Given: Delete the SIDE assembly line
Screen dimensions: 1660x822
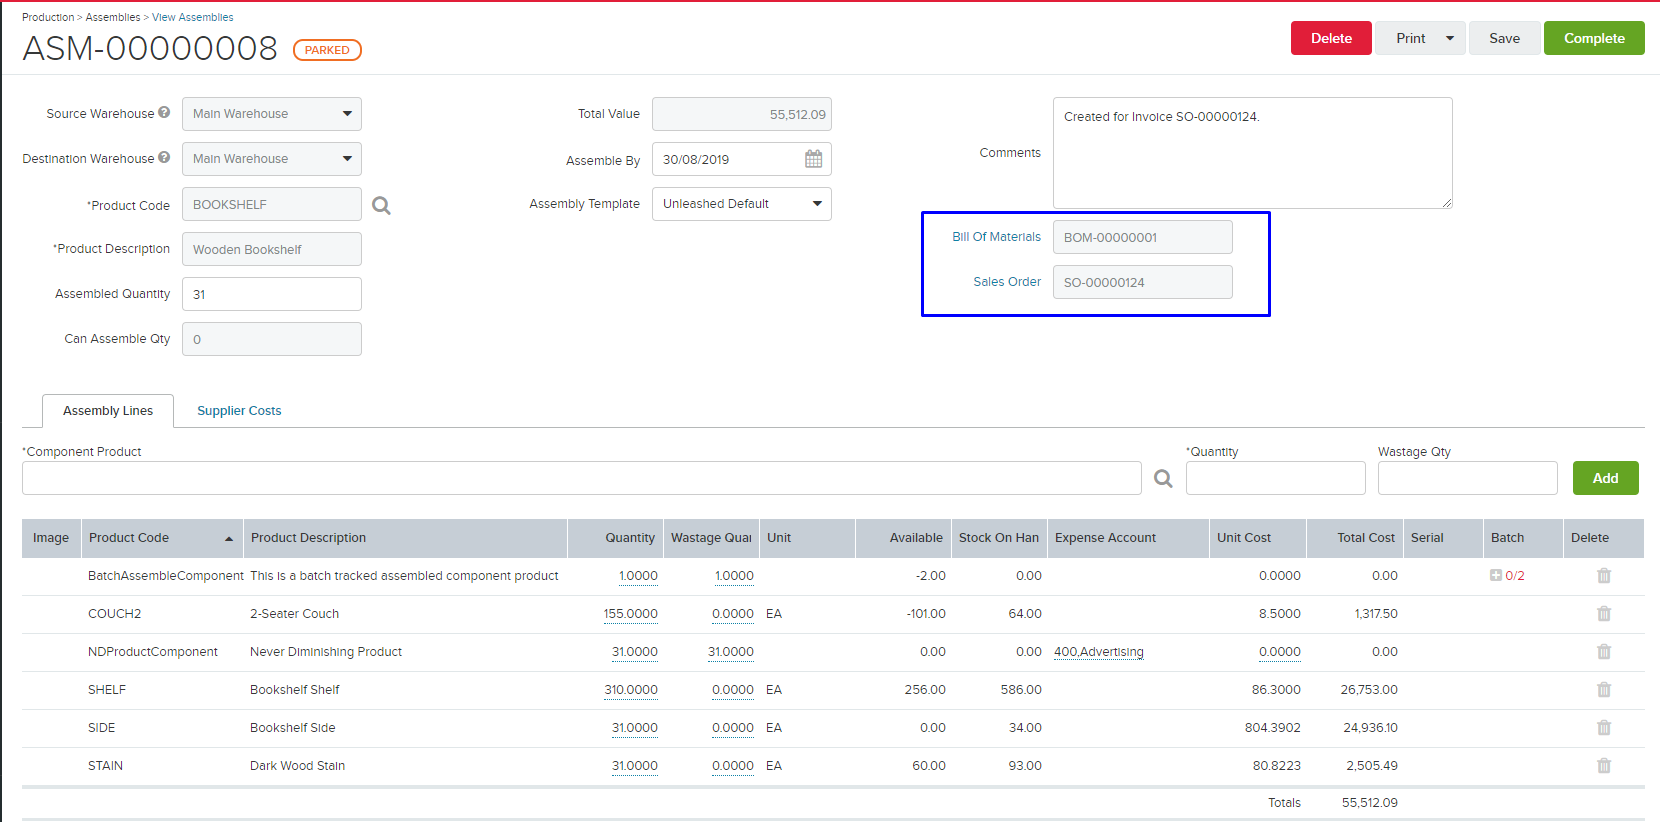Looking at the screenshot, I should (x=1604, y=728).
